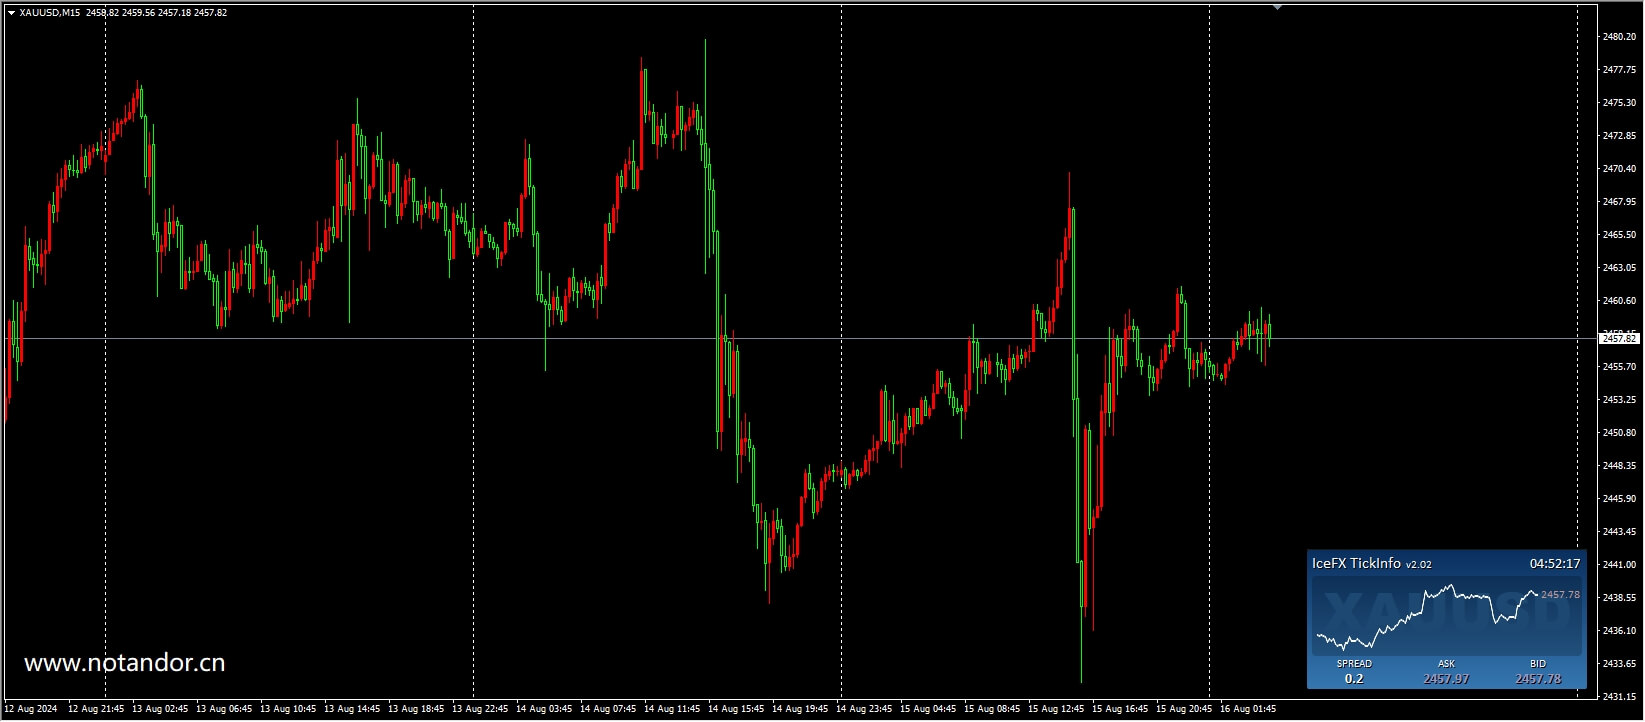
Task: Click the 13 Aug 06:45 time label
Action: pos(224,710)
